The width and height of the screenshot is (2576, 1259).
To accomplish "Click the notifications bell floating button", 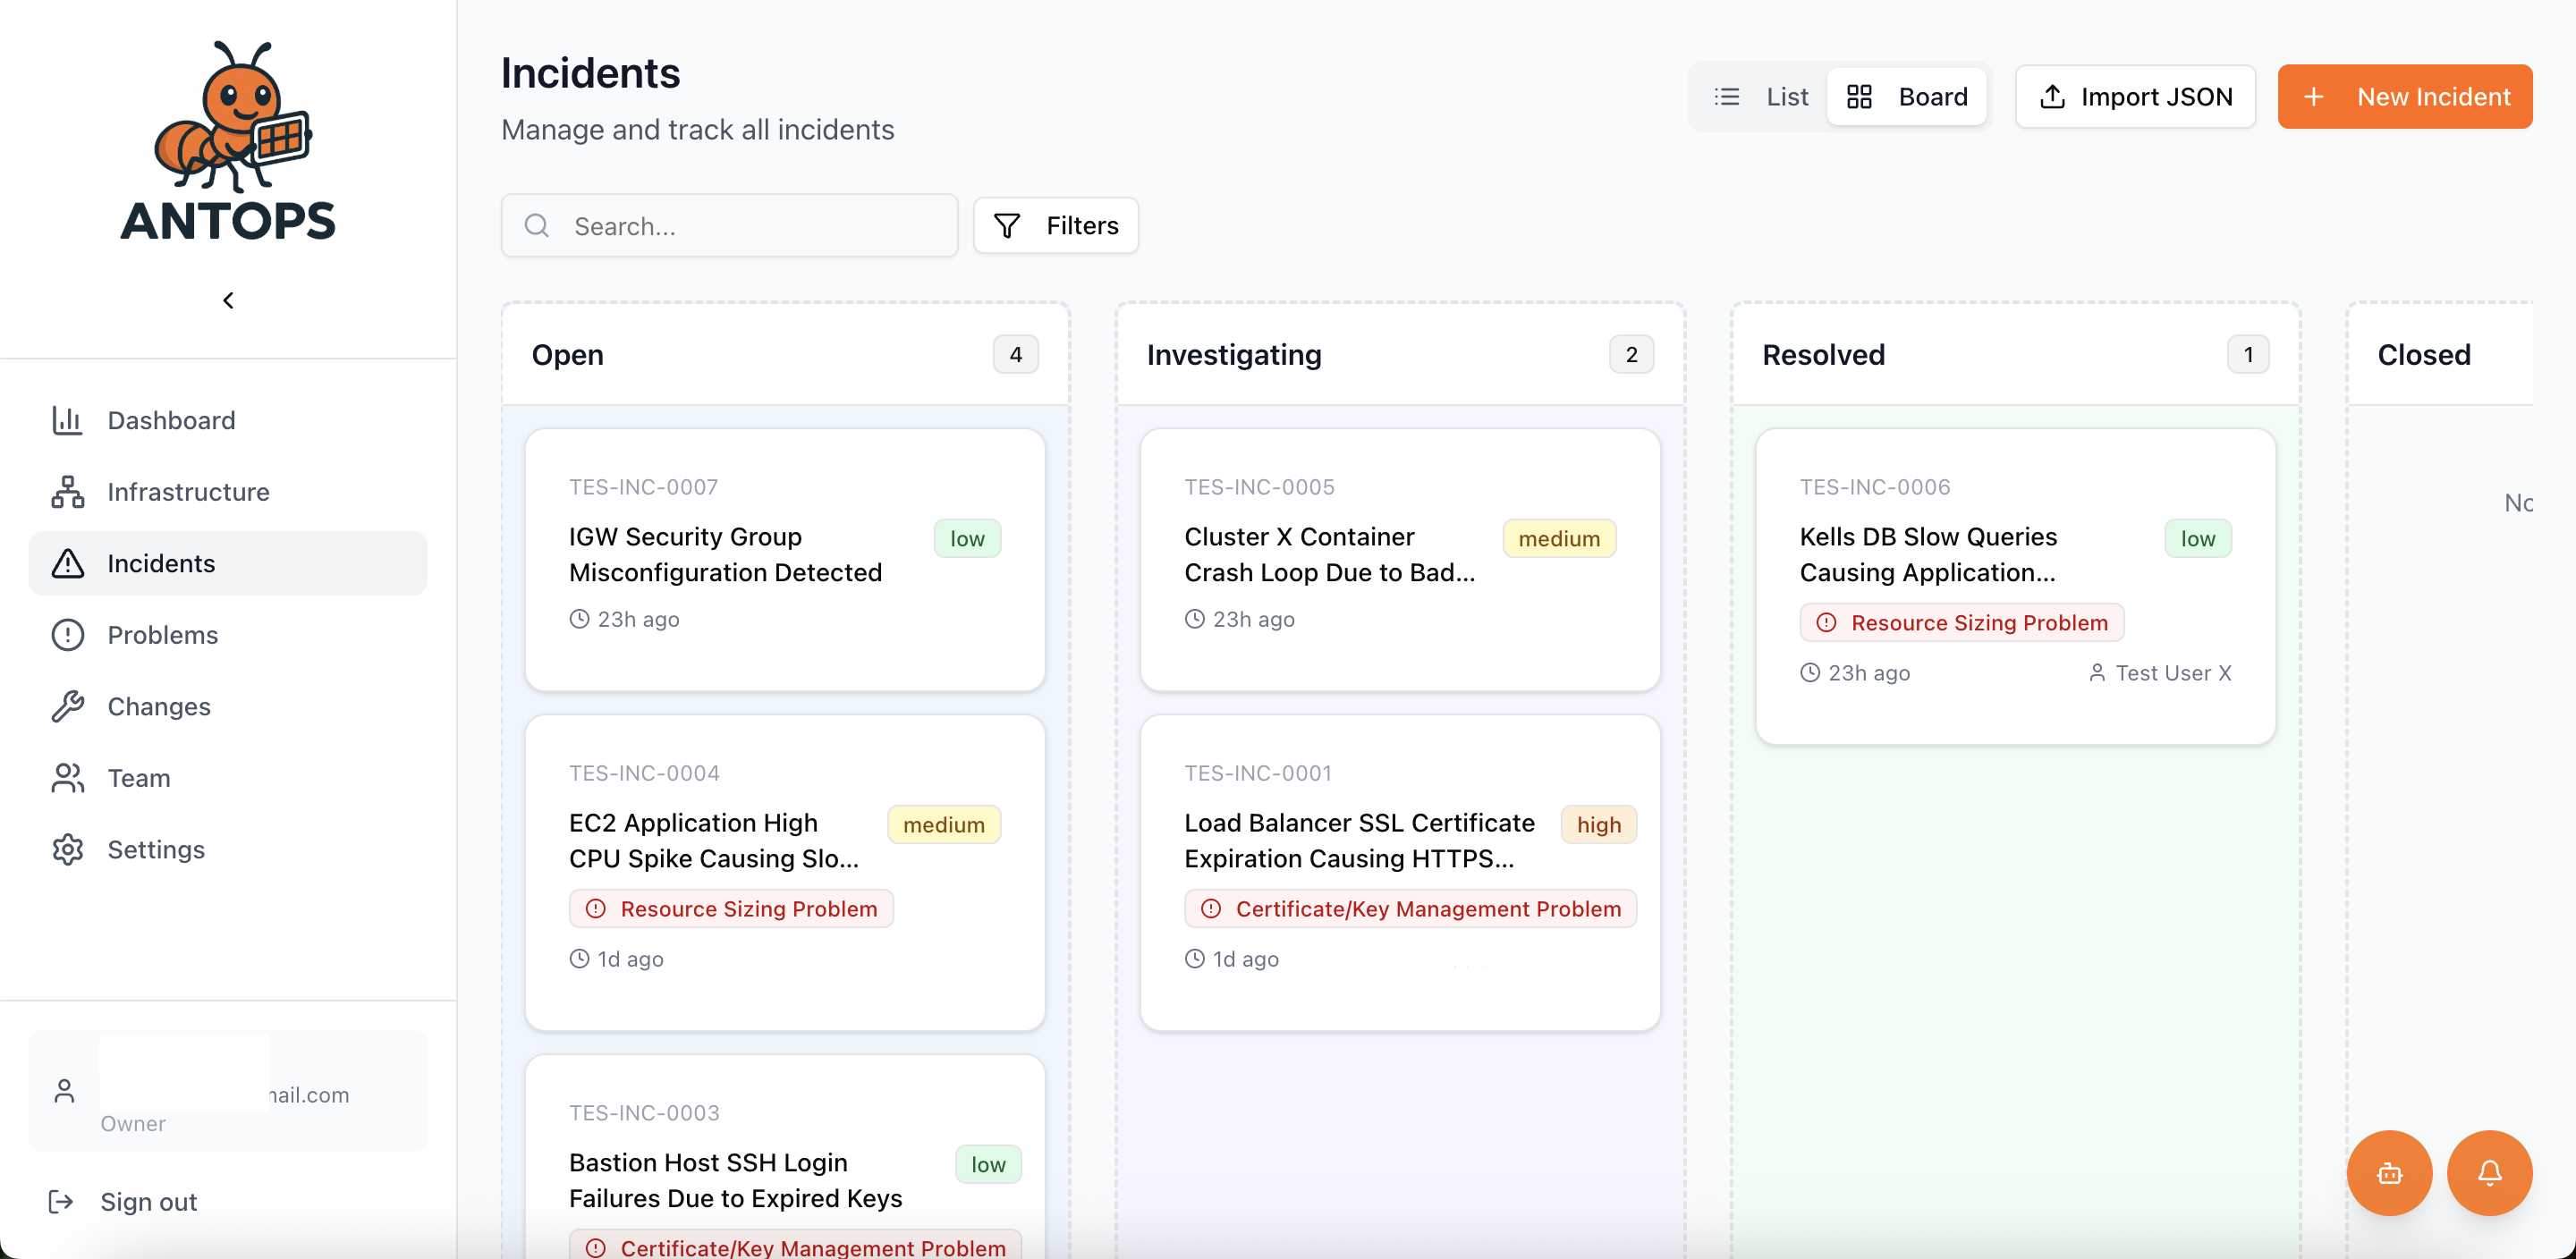I will click(x=2489, y=1173).
